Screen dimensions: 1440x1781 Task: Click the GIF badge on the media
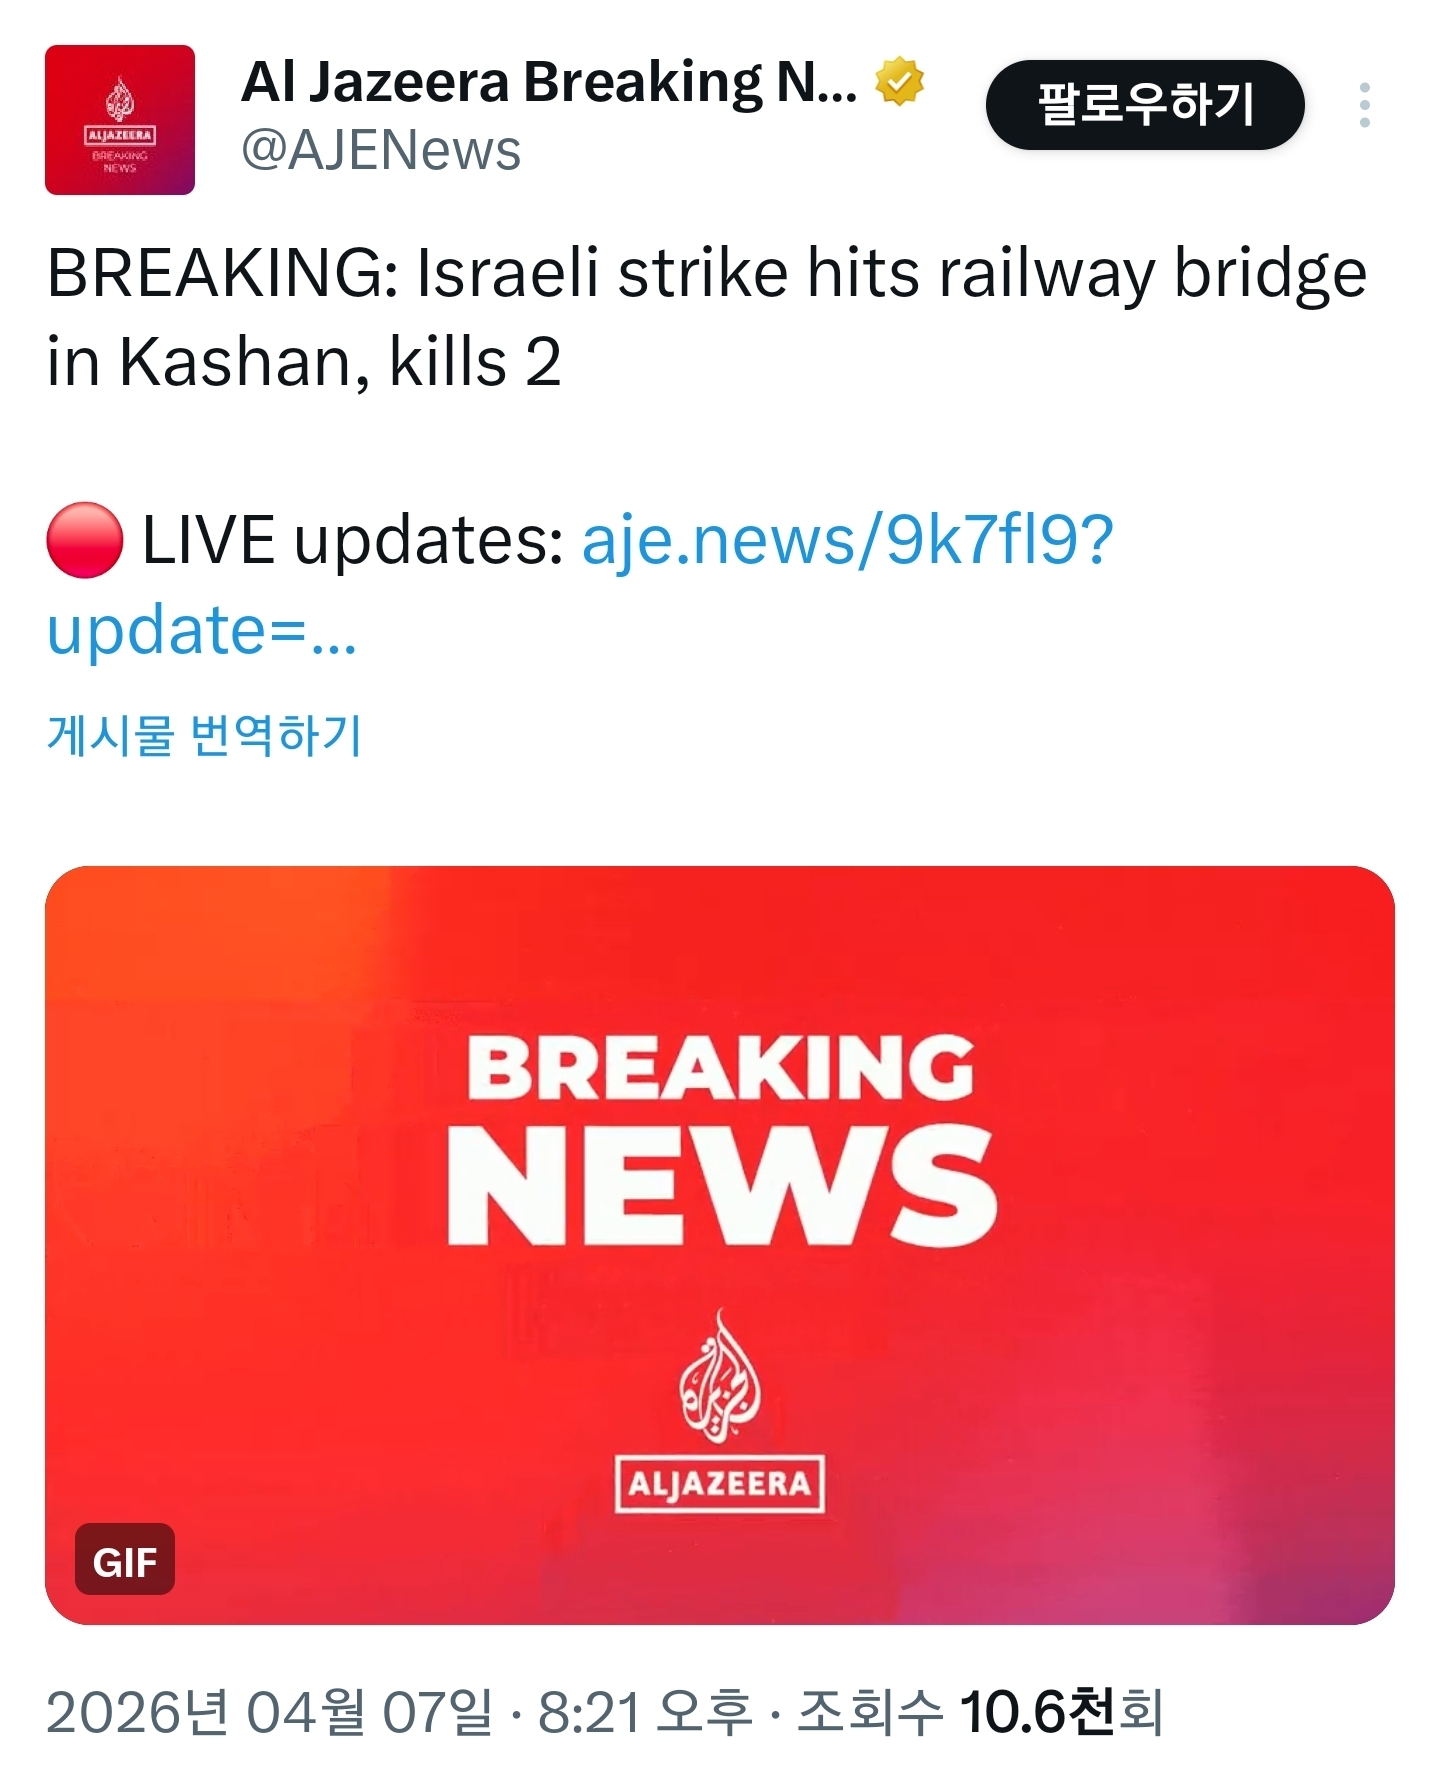tap(125, 1560)
